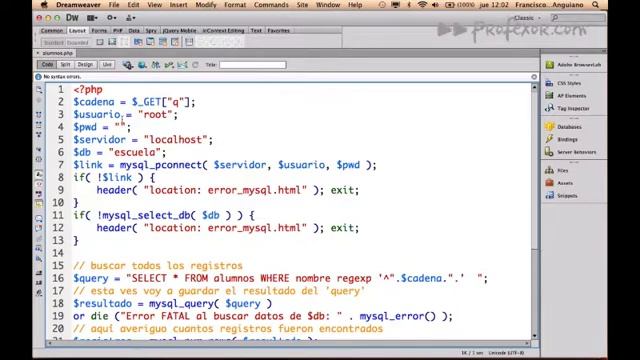Click the Wi-Fi icon in menu bar

click(422, 5)
